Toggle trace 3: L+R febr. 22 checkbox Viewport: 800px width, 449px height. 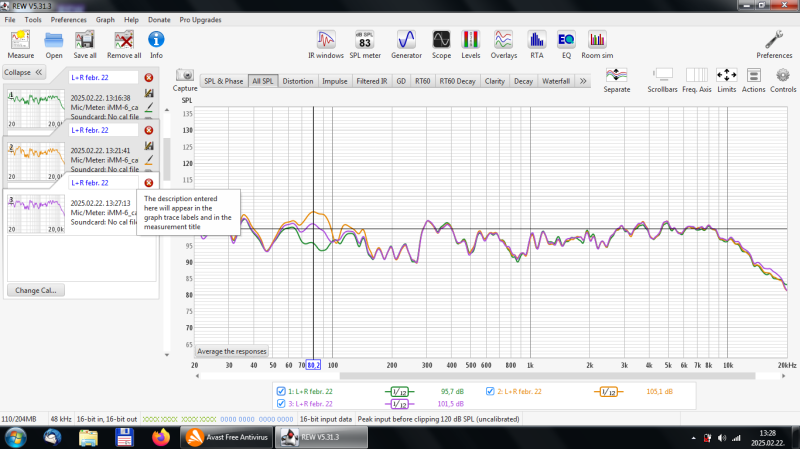(281, 404)
